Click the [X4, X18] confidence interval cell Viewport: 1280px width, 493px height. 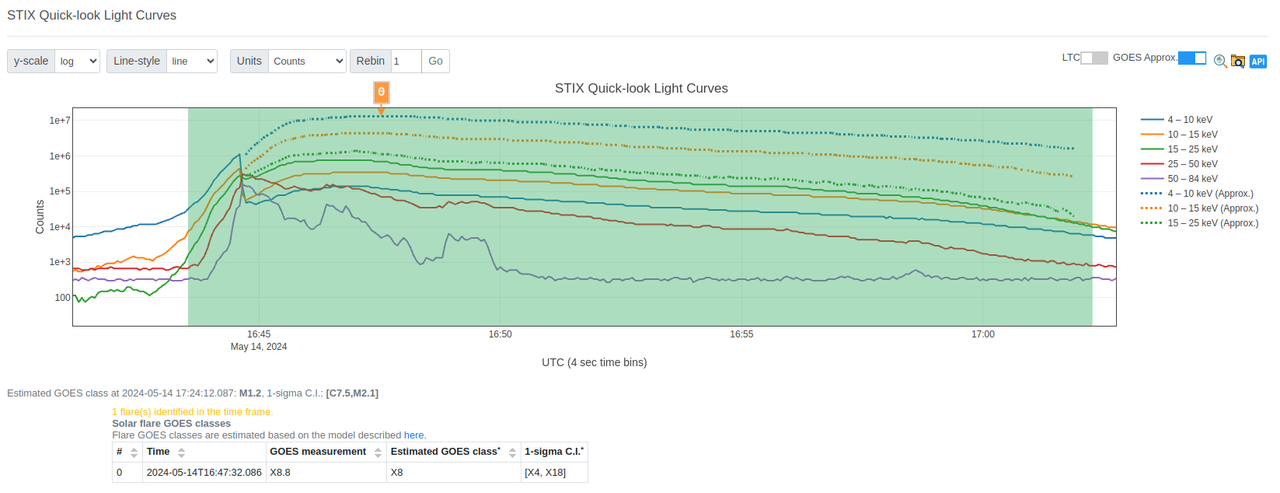[x=553, y=472]
